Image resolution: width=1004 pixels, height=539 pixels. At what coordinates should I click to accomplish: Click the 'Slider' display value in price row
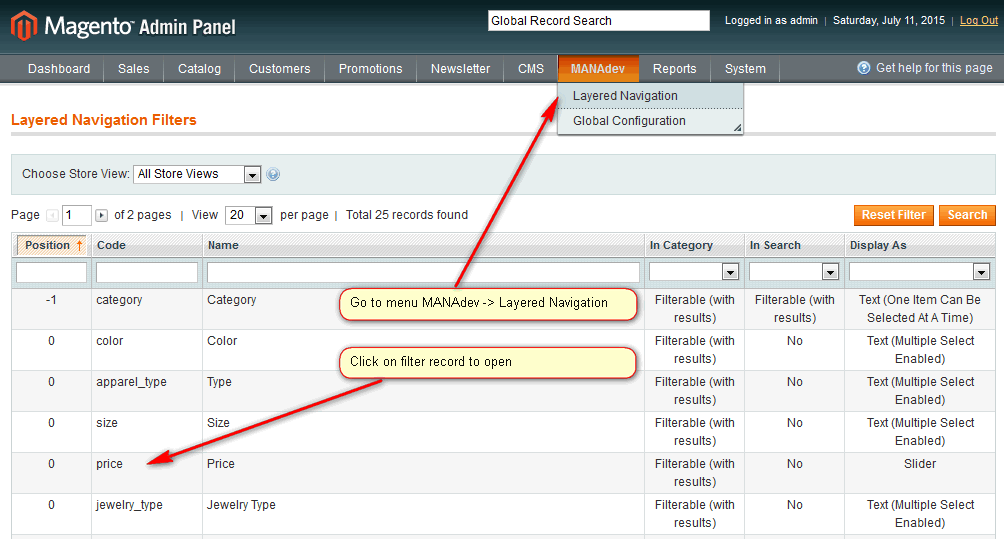919,464
